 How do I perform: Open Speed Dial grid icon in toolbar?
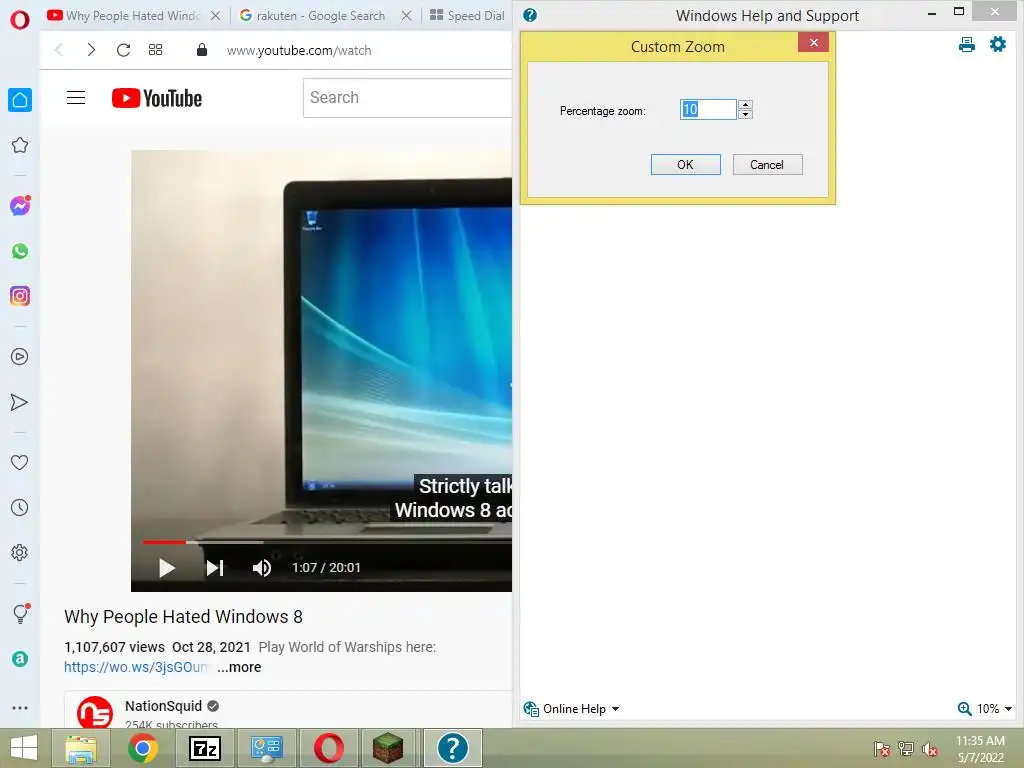click(155, 50)
